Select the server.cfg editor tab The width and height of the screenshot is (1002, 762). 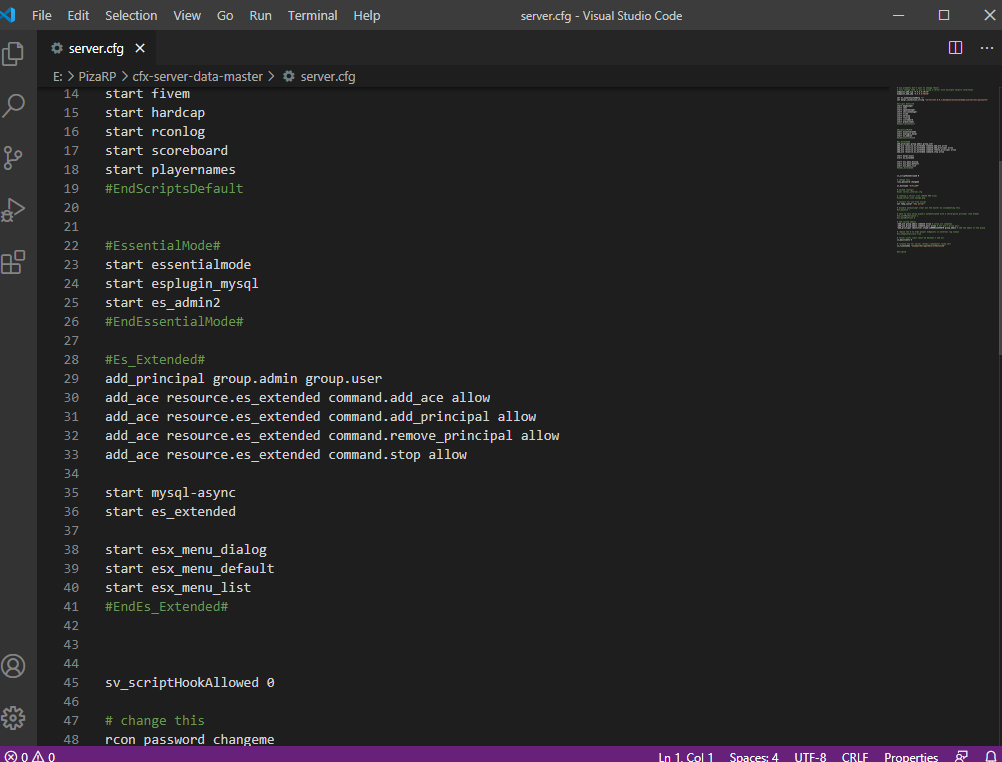[x=96, y=49]
